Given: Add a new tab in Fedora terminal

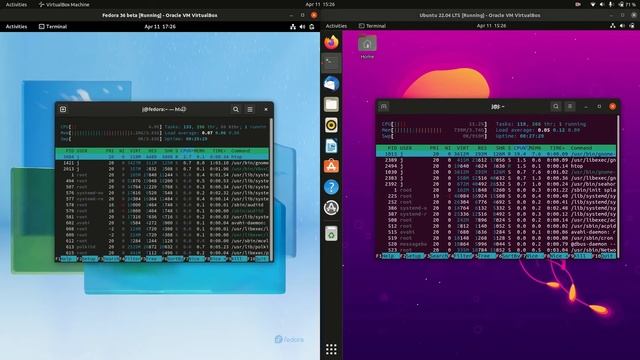Looking at the screenshot, I should pos(63,109).
